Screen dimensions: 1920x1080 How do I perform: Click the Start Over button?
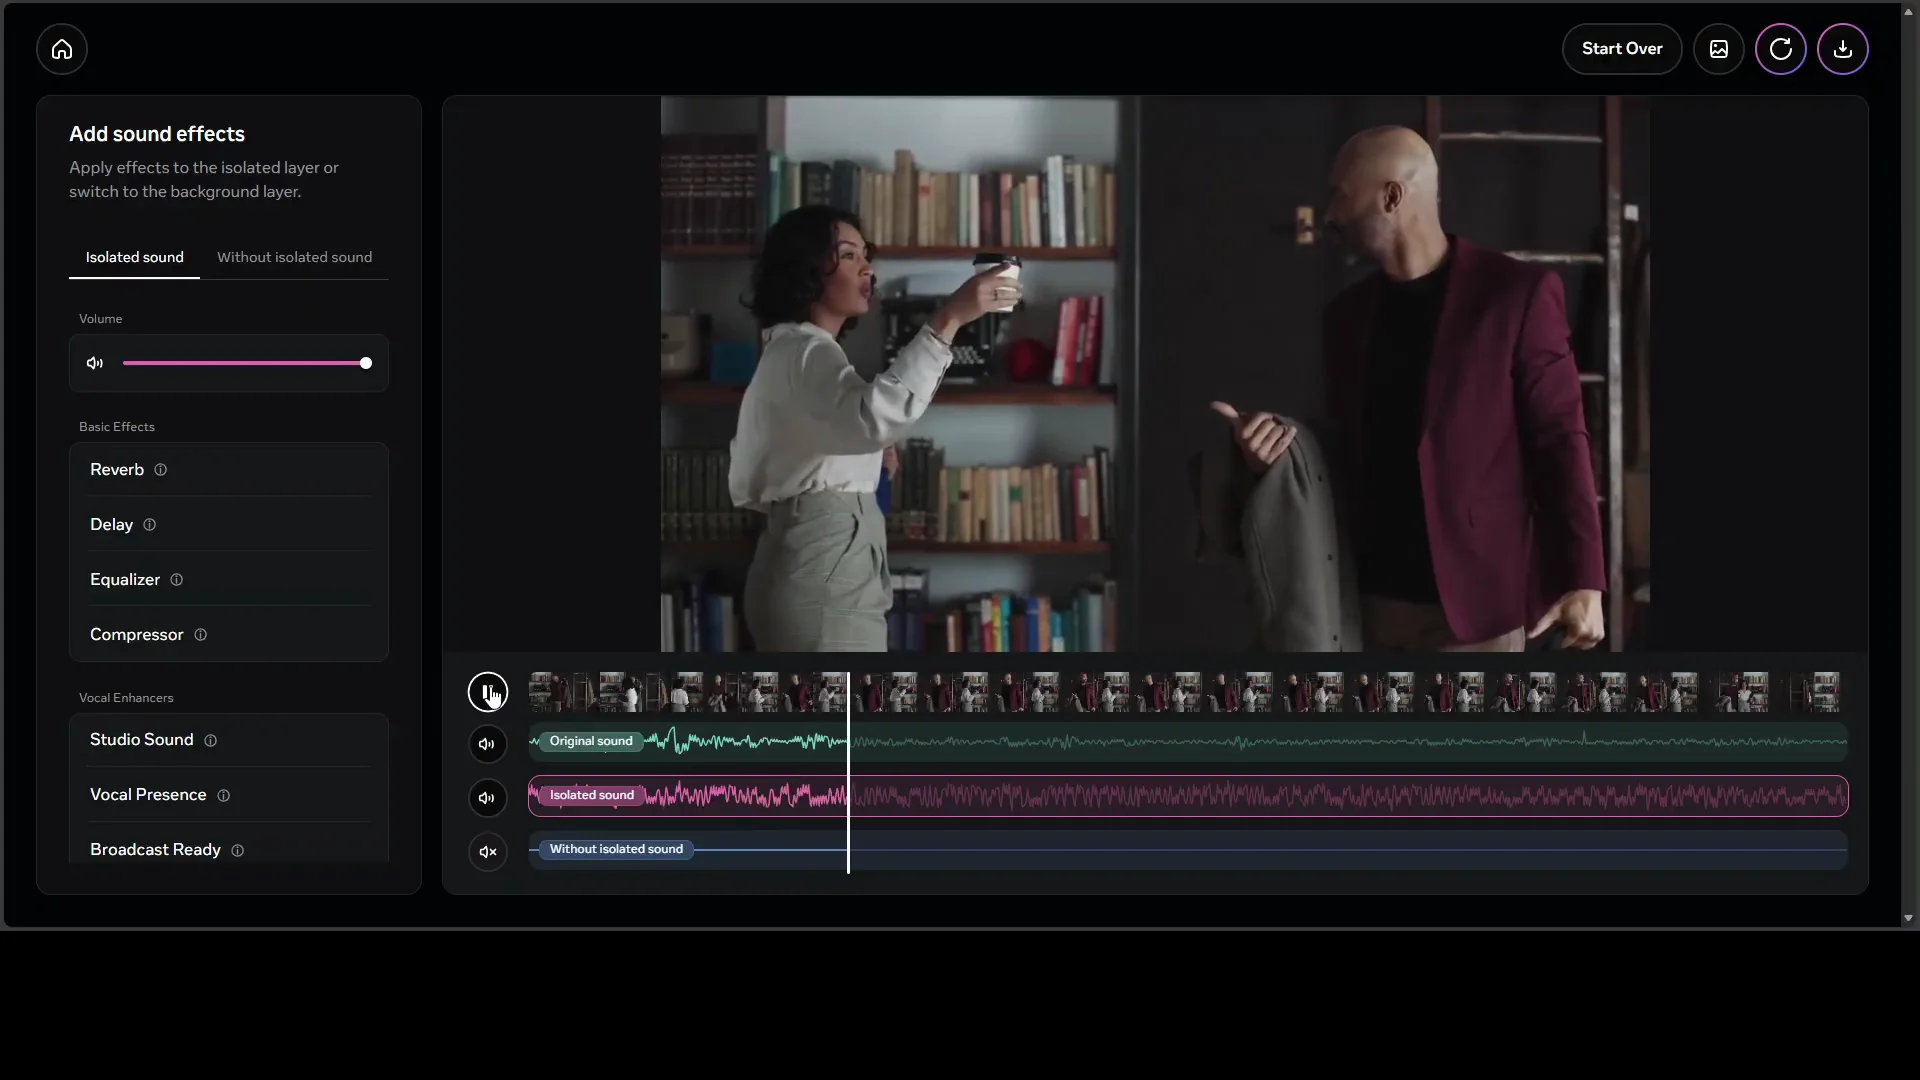click(x=1621, y=49)
